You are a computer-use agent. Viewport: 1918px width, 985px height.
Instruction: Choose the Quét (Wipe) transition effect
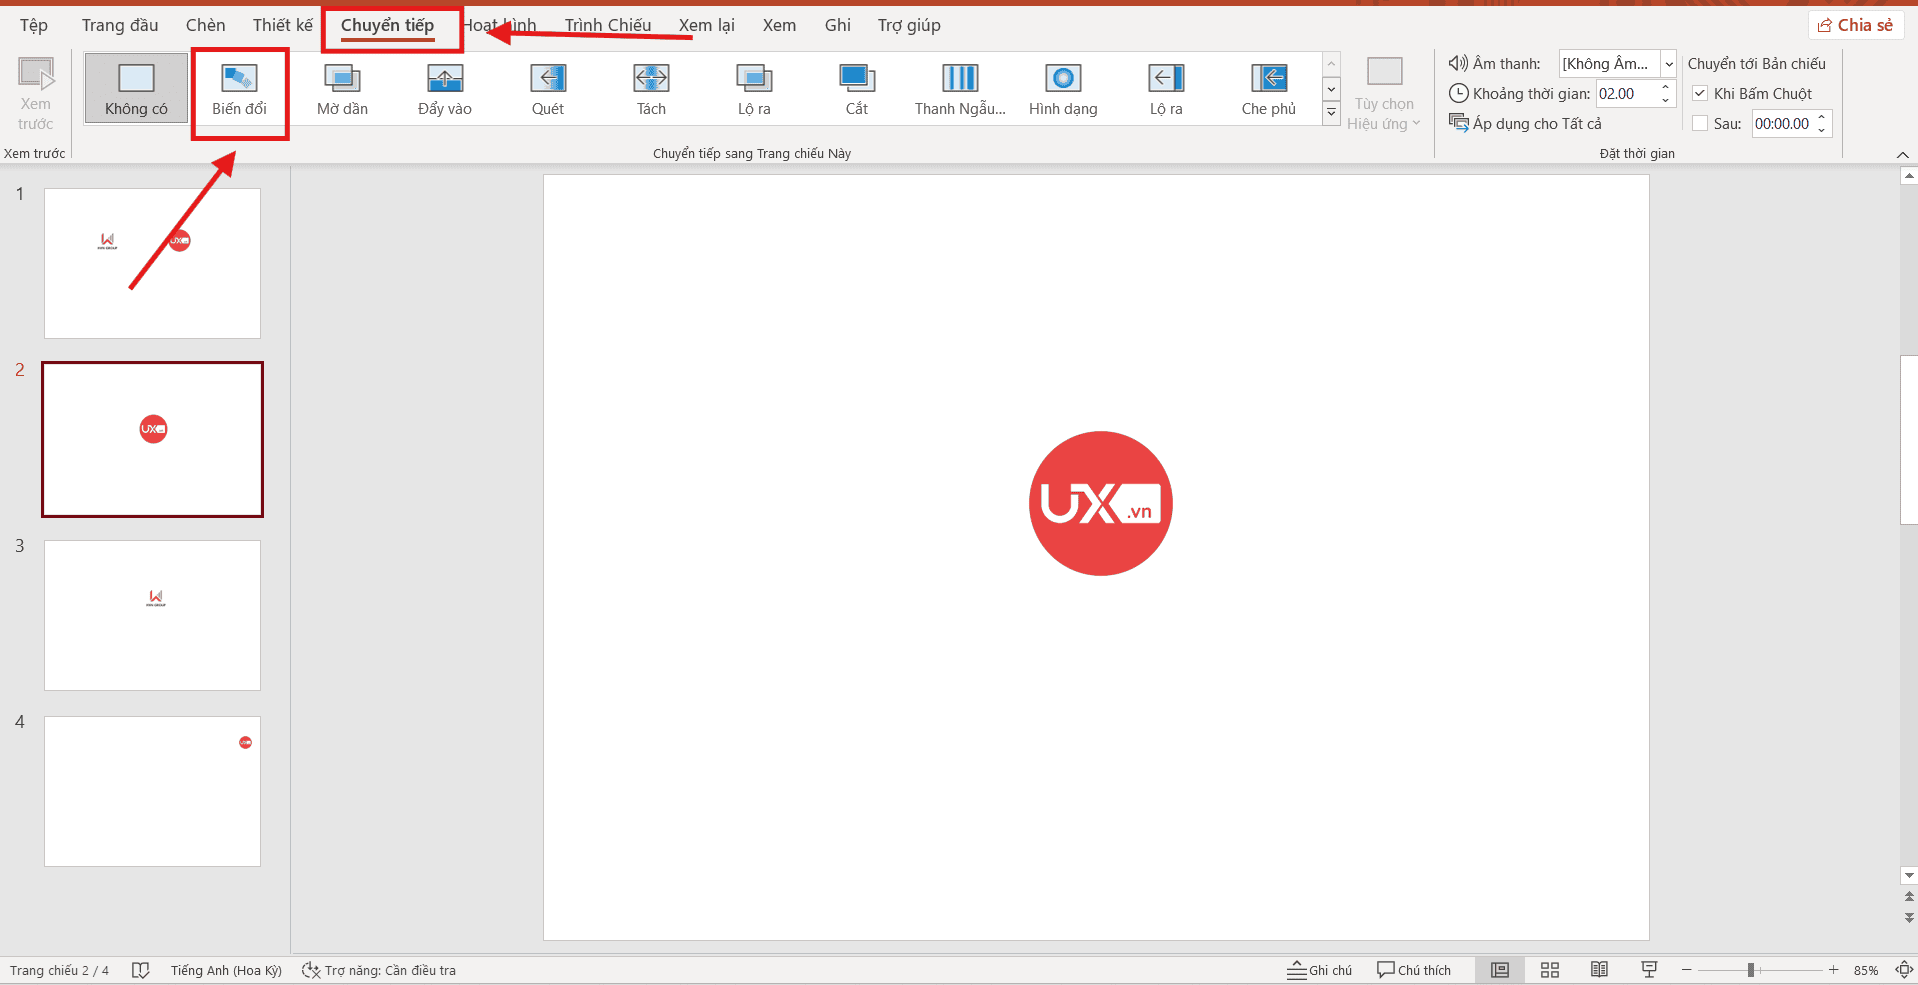coord(547,88)
